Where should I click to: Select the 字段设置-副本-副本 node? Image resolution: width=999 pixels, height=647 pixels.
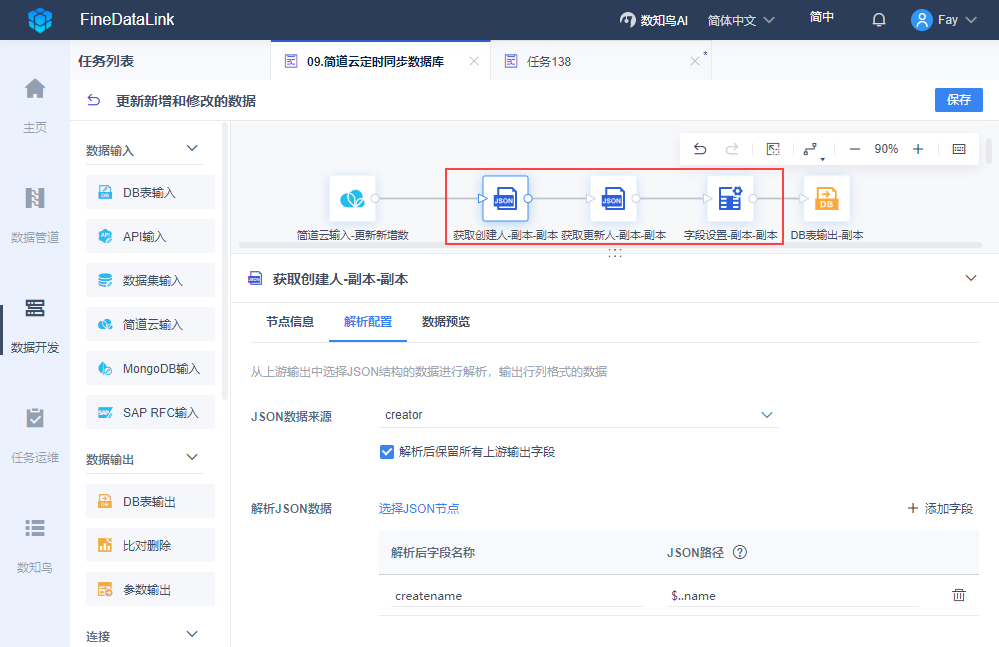(730, 199)
